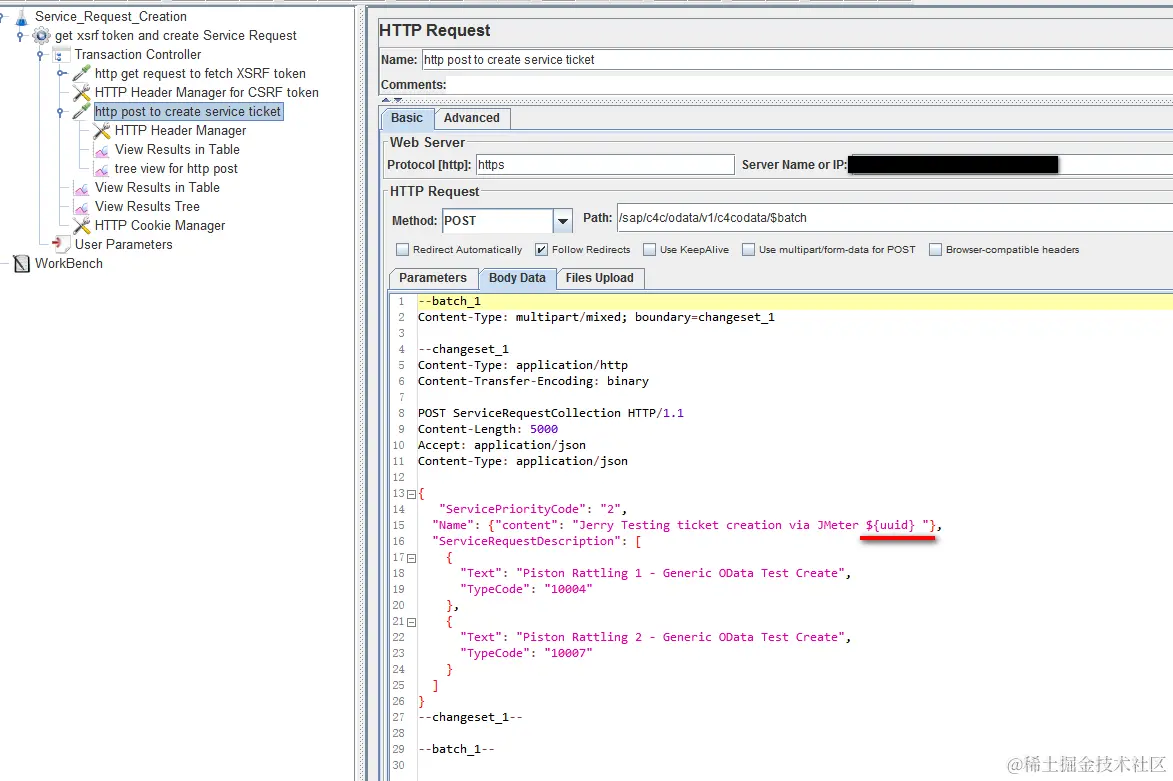Click the HTTP Cookie Manager wrench icon
The height and width of the screenshot is (781, 1173).
tap(82, 225)
